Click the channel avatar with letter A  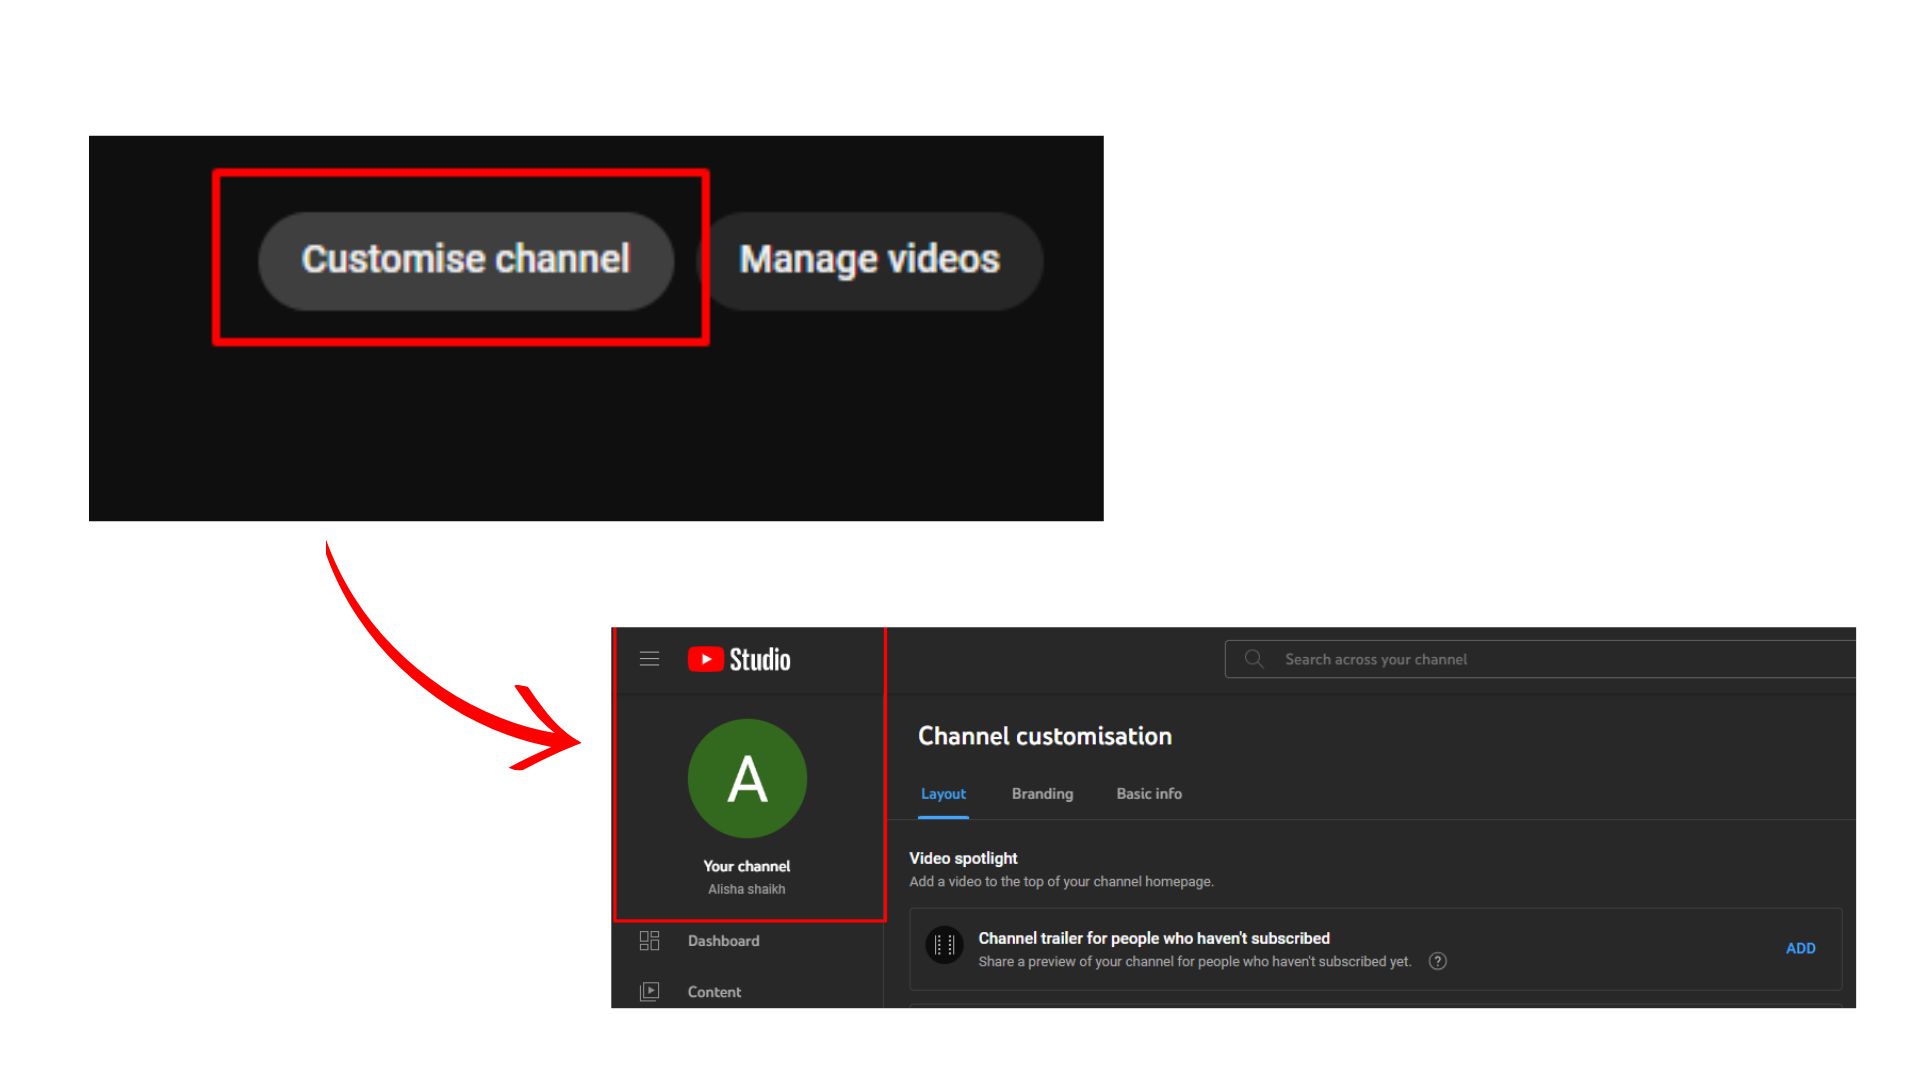[746, 779]
